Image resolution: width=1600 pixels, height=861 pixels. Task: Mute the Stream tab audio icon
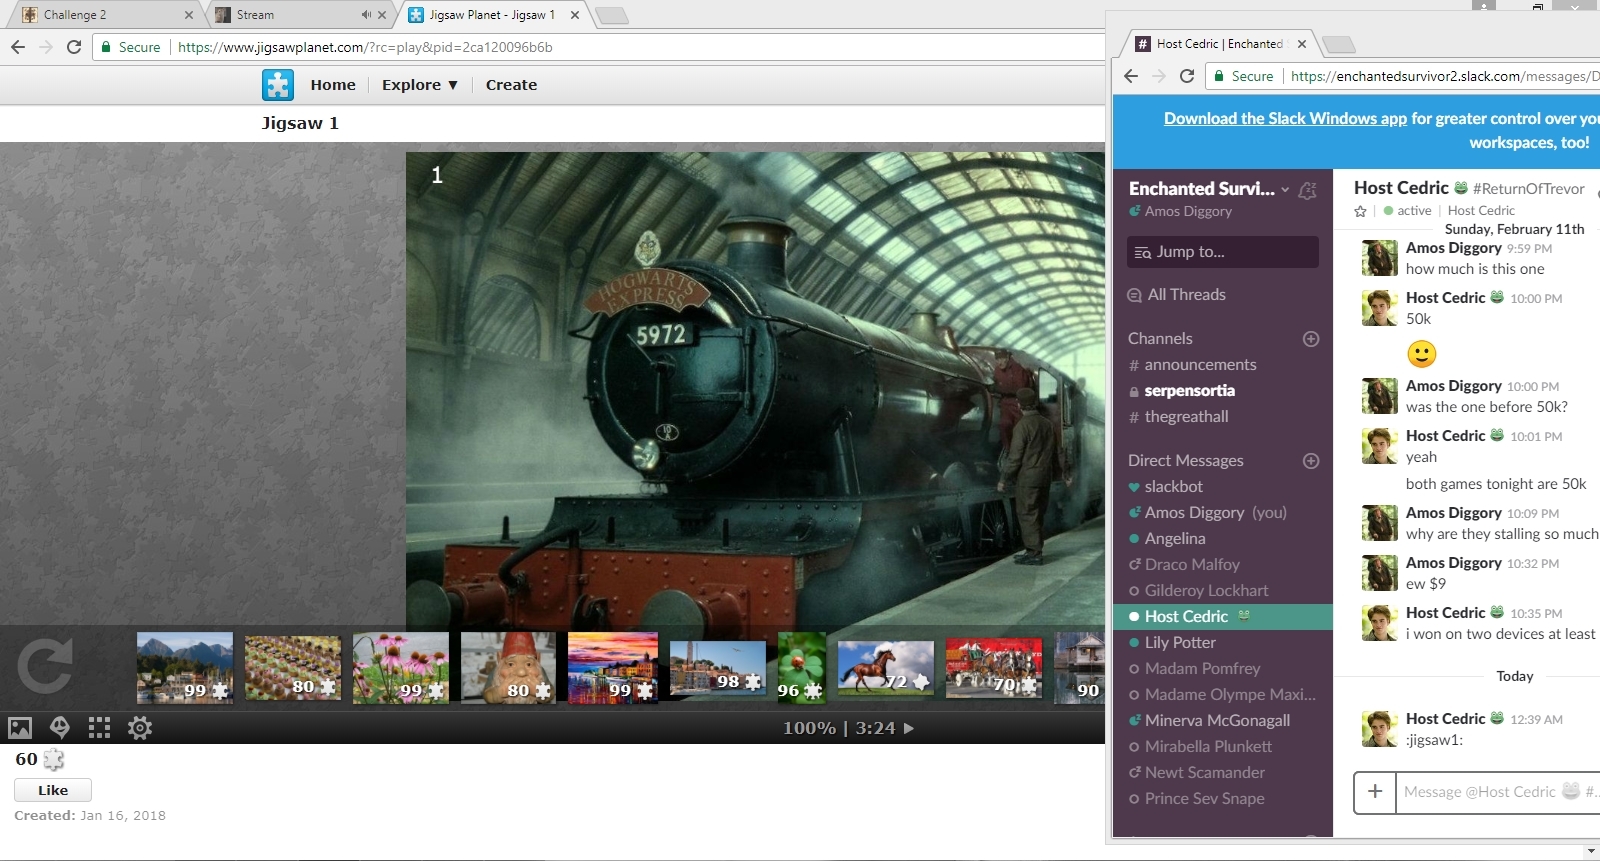pos(366,15)
